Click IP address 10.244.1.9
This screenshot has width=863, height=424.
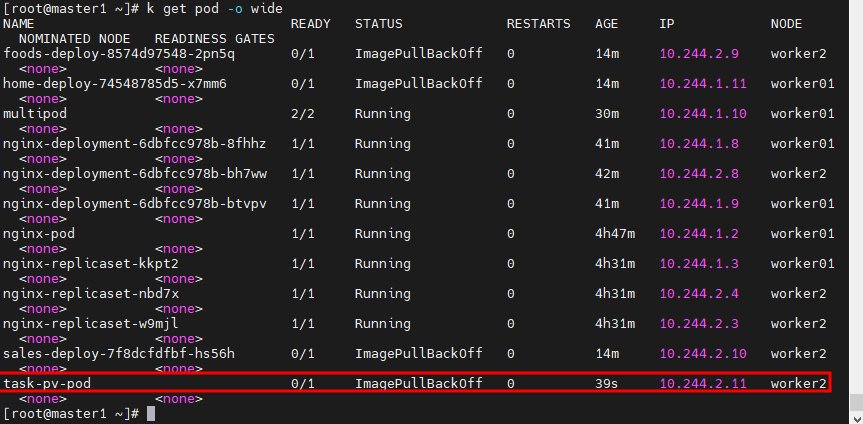(699, 204)
